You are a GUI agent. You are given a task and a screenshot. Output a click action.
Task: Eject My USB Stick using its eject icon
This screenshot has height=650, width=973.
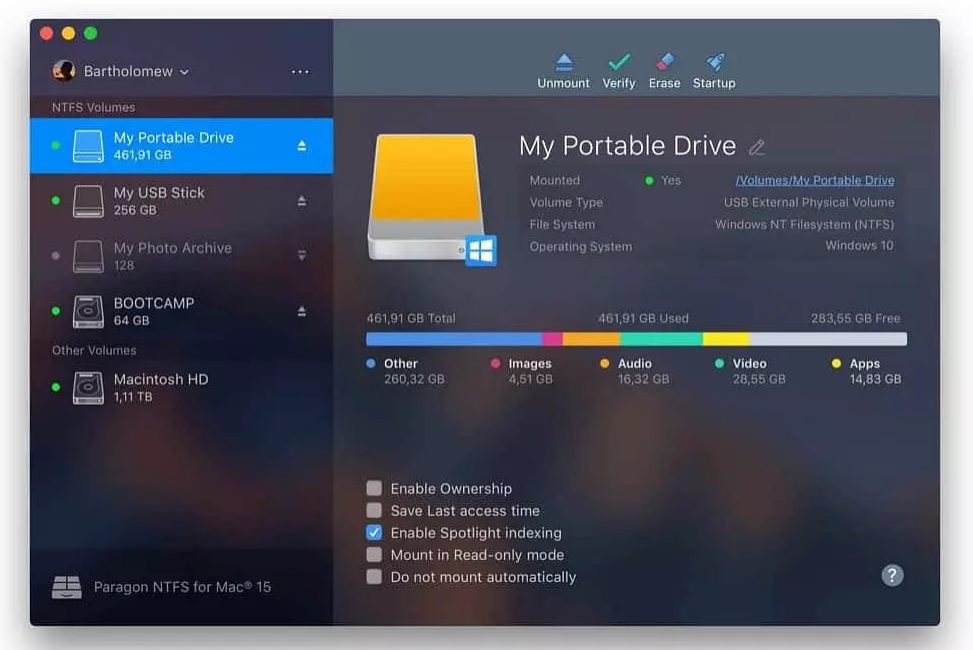tap(302, 201)
